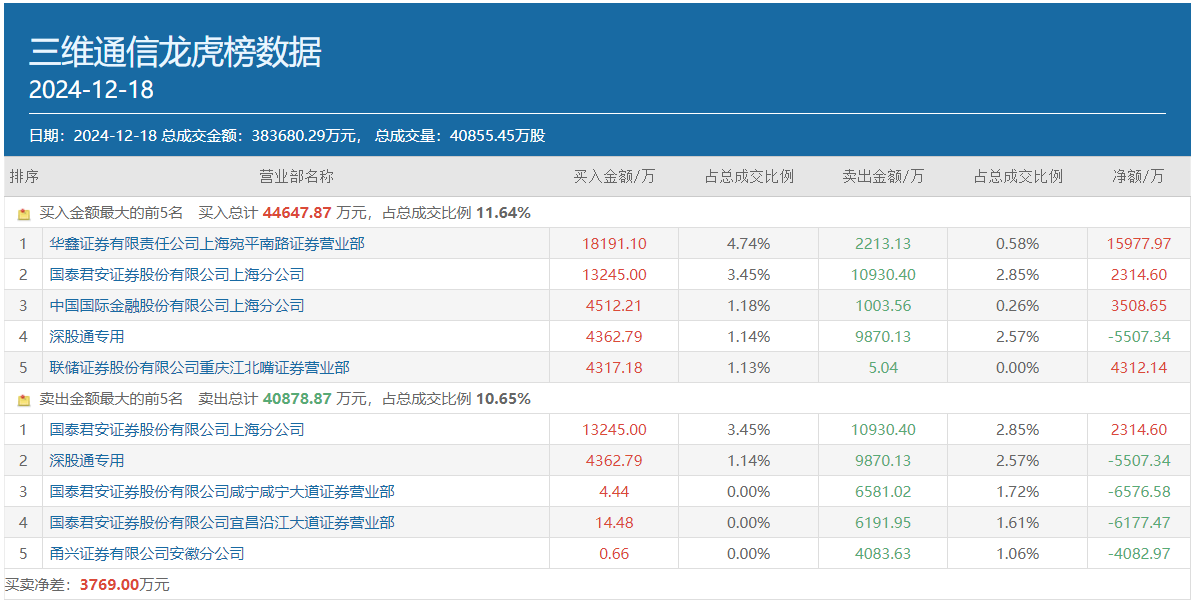Click the 买入金额/万 column header
This screenshot has height=605, width=1195.
tap(614, 176)
